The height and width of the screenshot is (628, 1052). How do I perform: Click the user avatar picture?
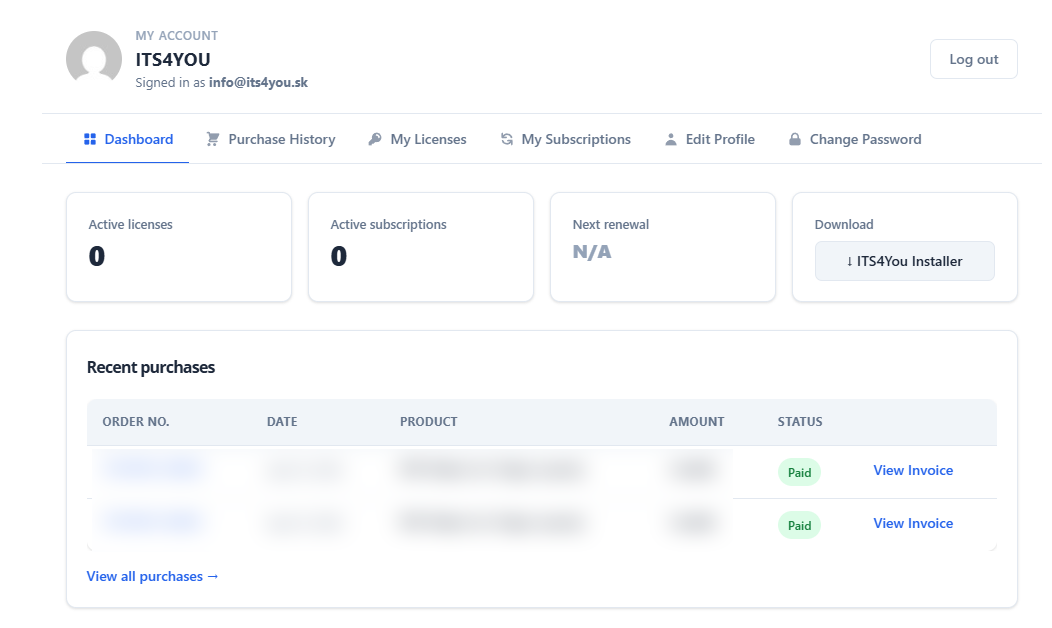click(94, 59)
